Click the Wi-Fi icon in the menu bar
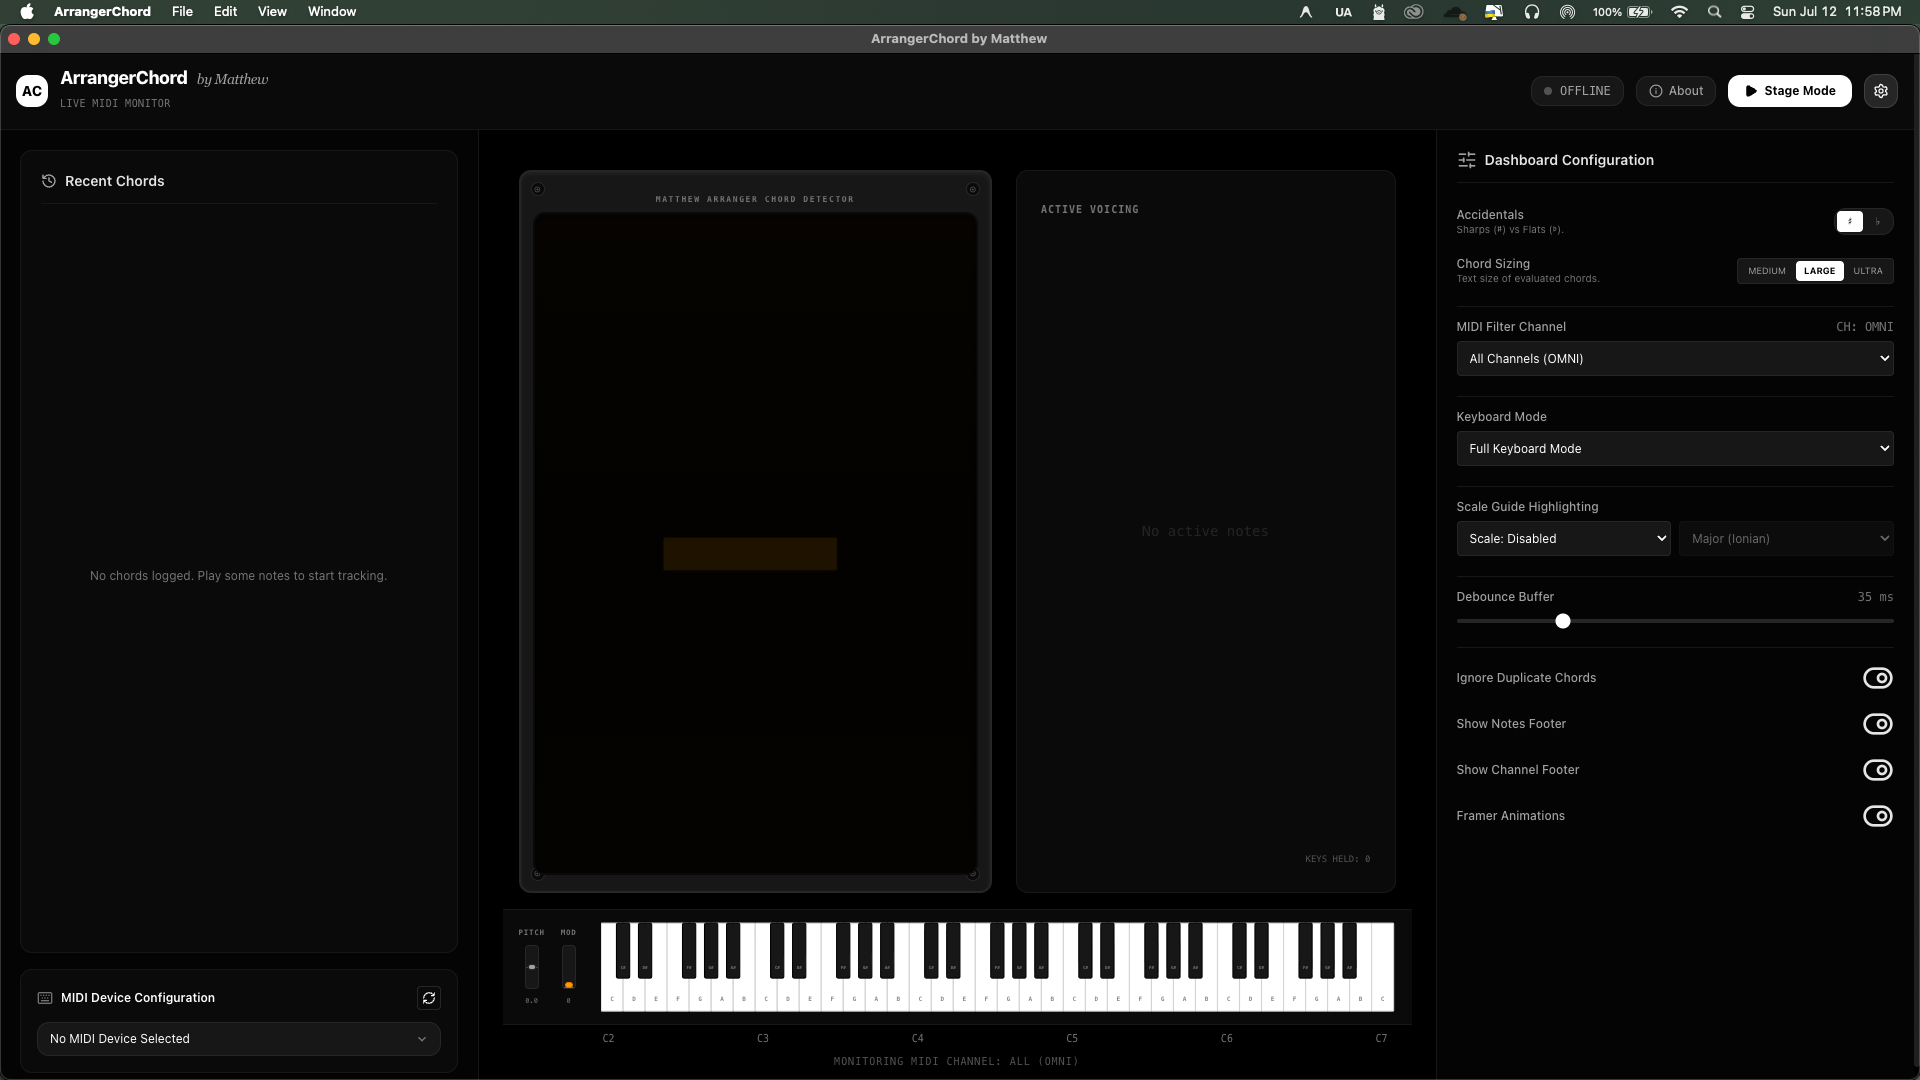Viewport: 1920px width, 1080px height. pos(1679,12)
